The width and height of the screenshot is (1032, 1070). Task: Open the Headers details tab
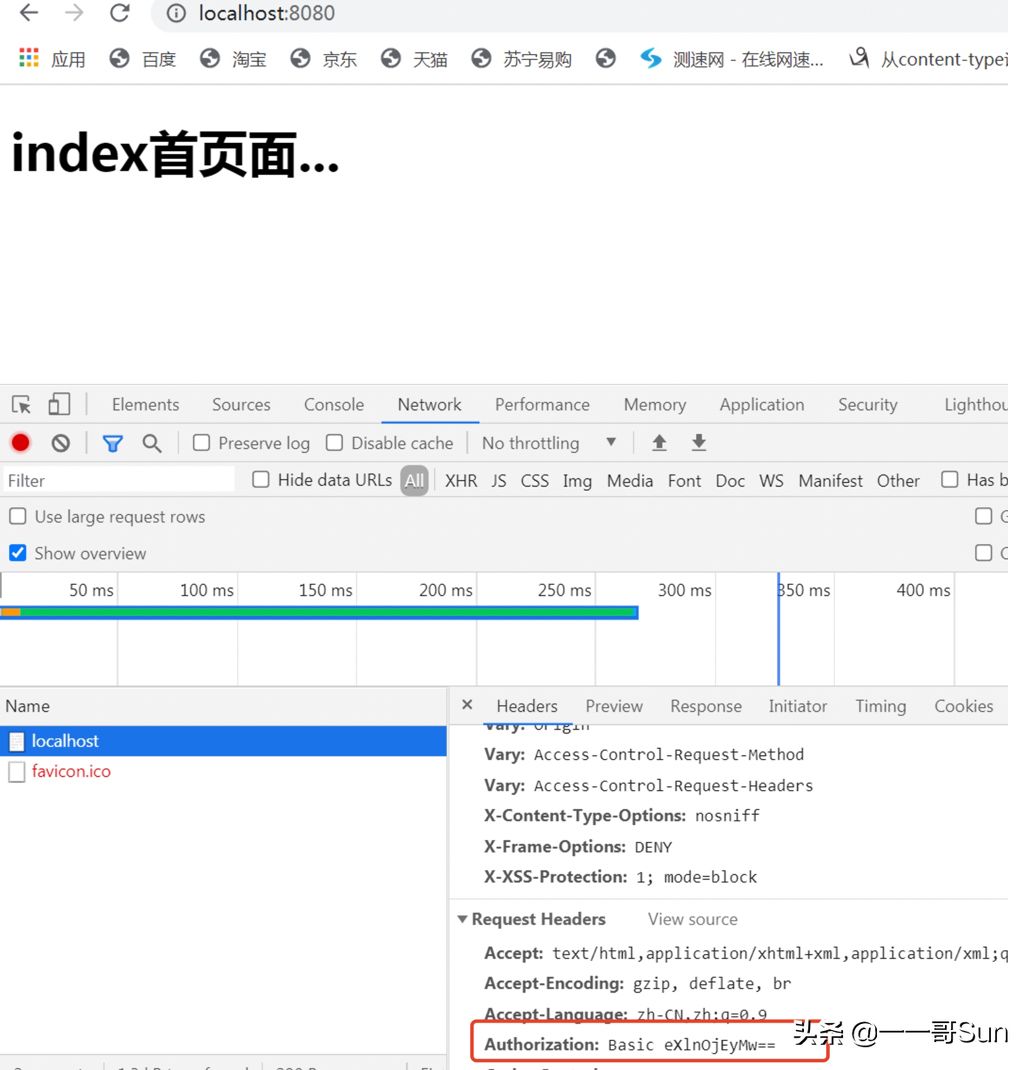tap(527, 706)
